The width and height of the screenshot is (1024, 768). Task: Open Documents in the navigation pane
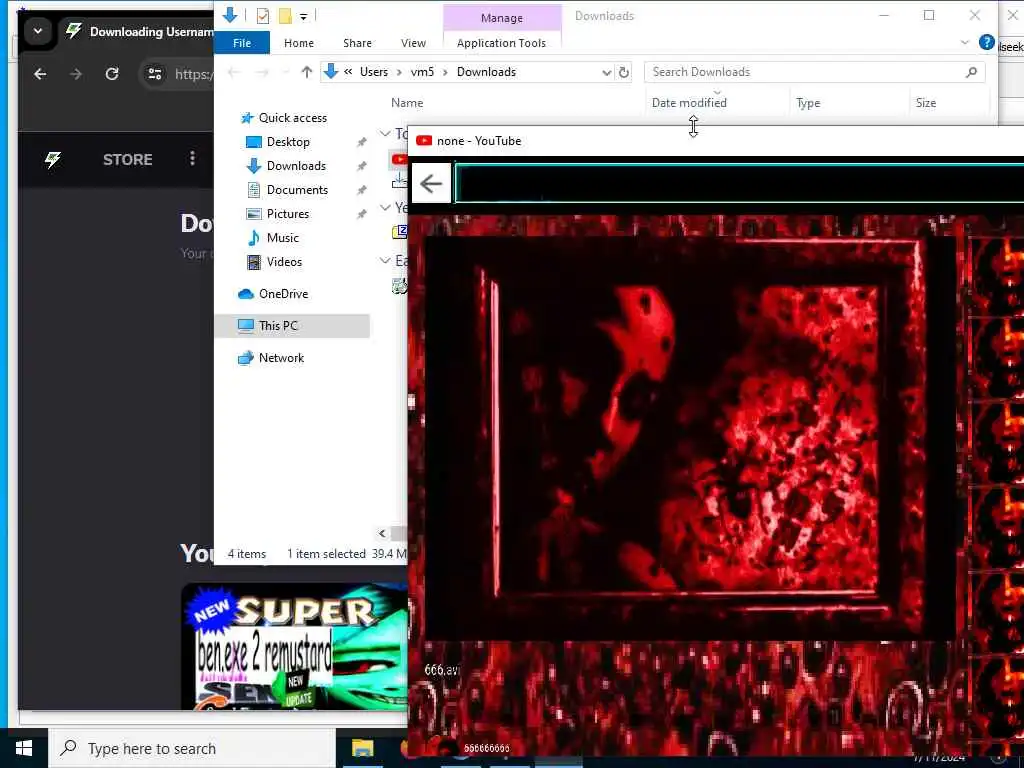click(x=297, y=190)
